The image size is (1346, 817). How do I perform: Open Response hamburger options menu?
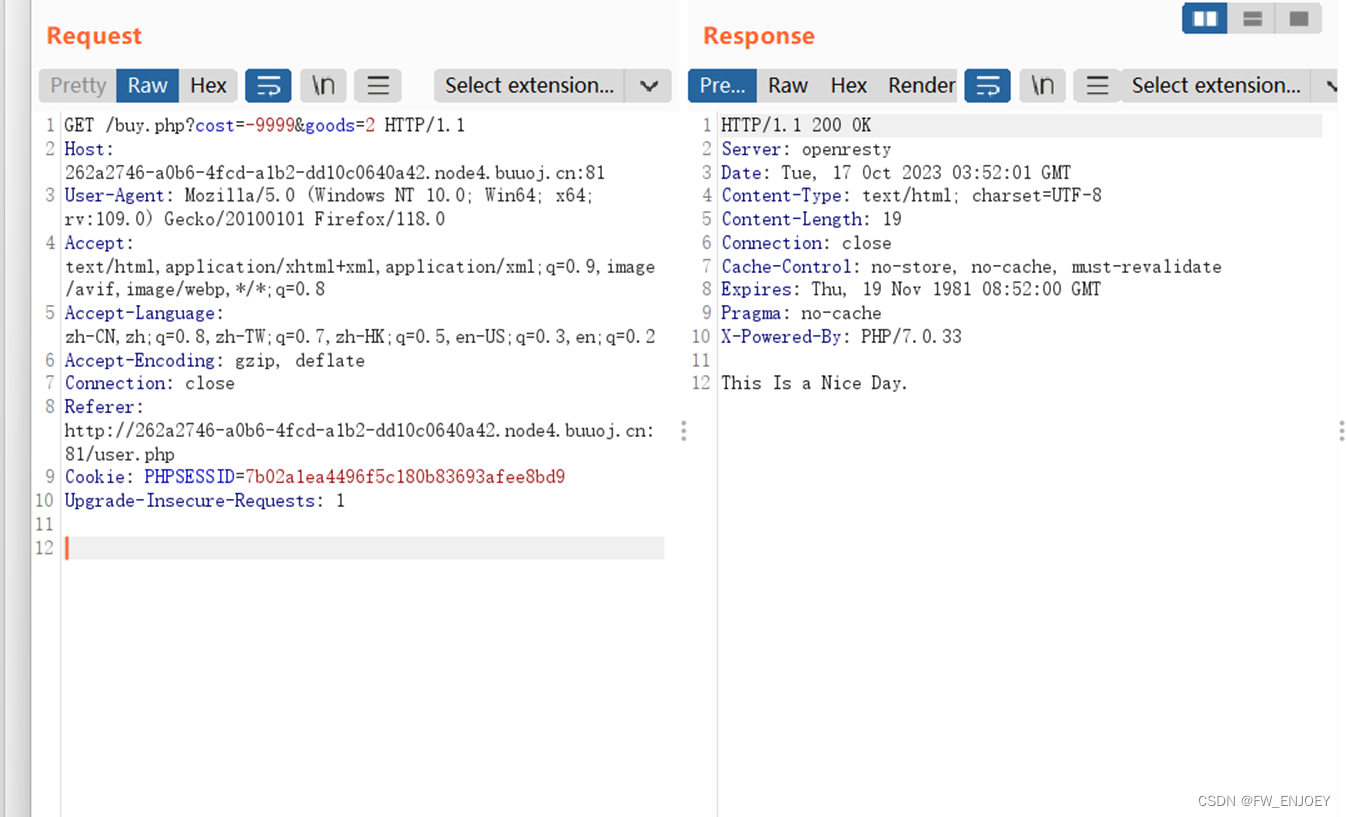click(1097, 85)
